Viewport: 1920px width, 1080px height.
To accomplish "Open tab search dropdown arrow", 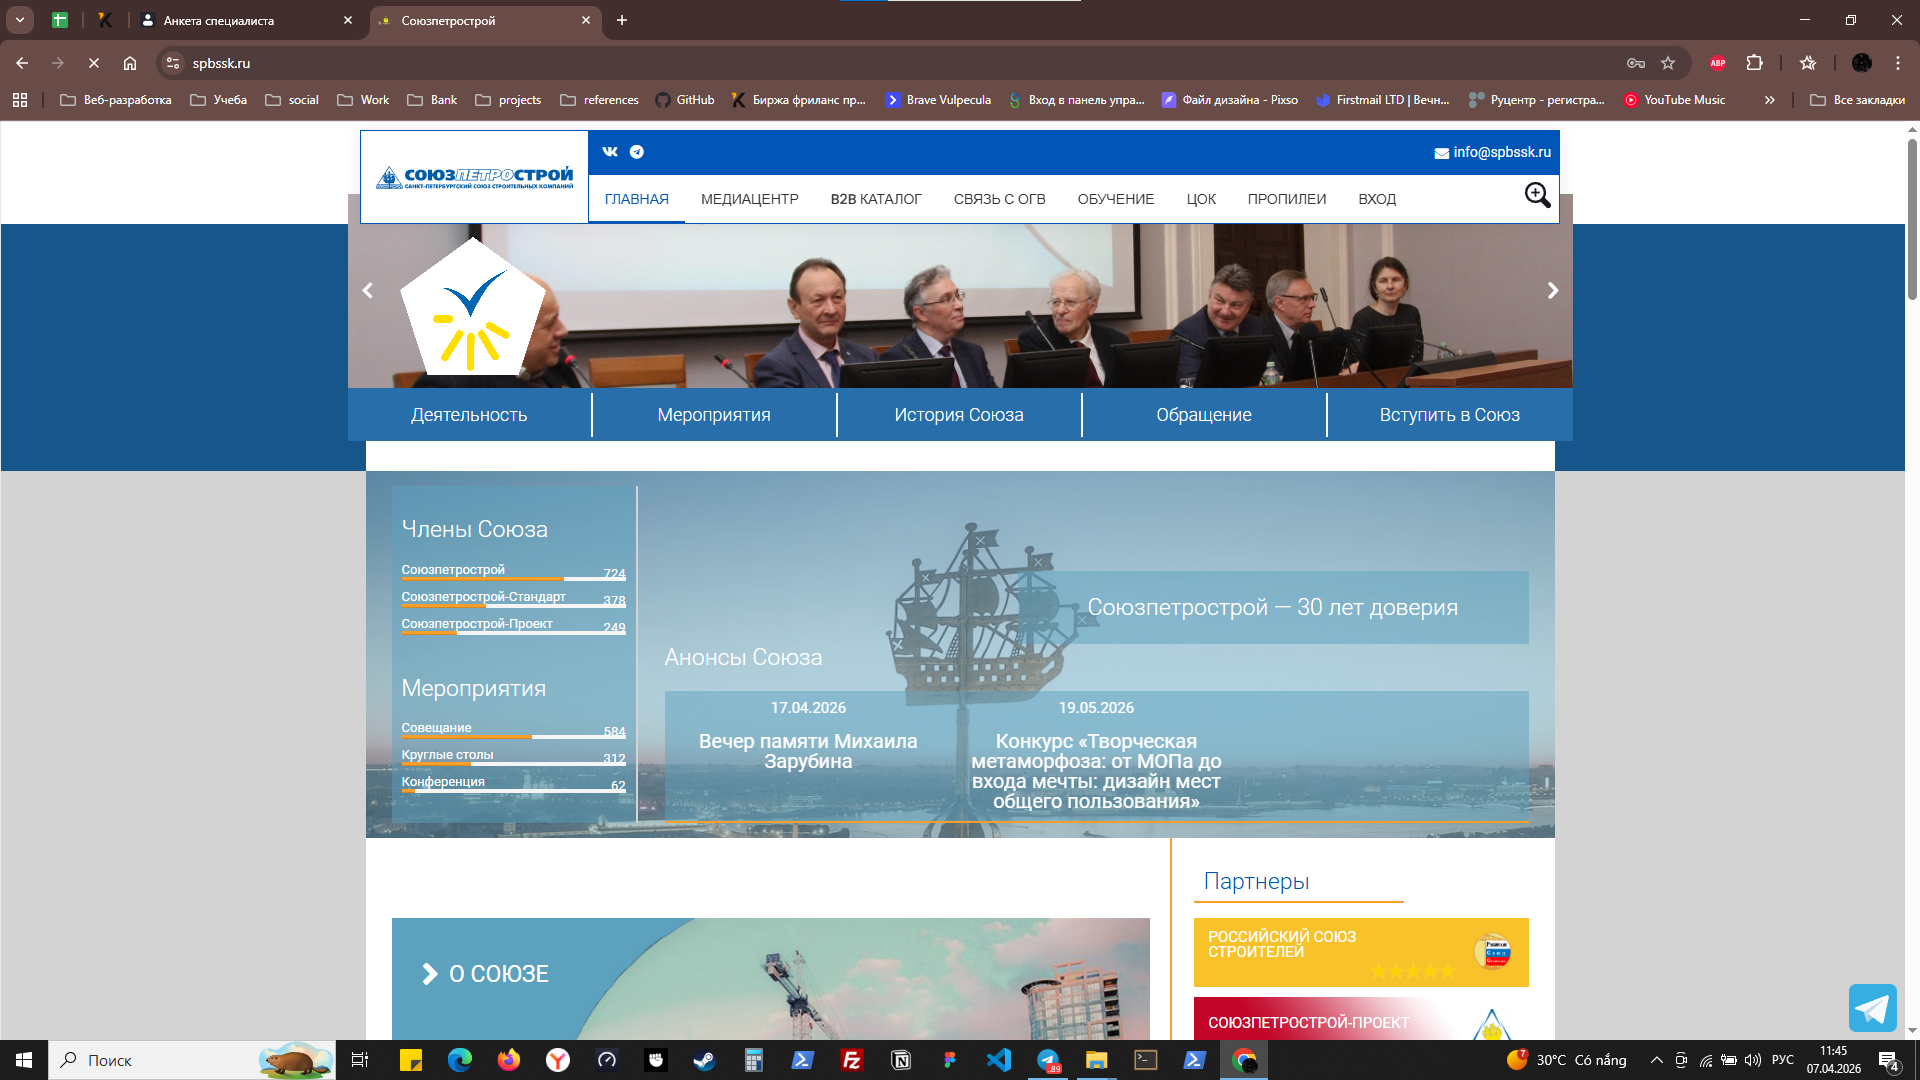I will (20, 20).
